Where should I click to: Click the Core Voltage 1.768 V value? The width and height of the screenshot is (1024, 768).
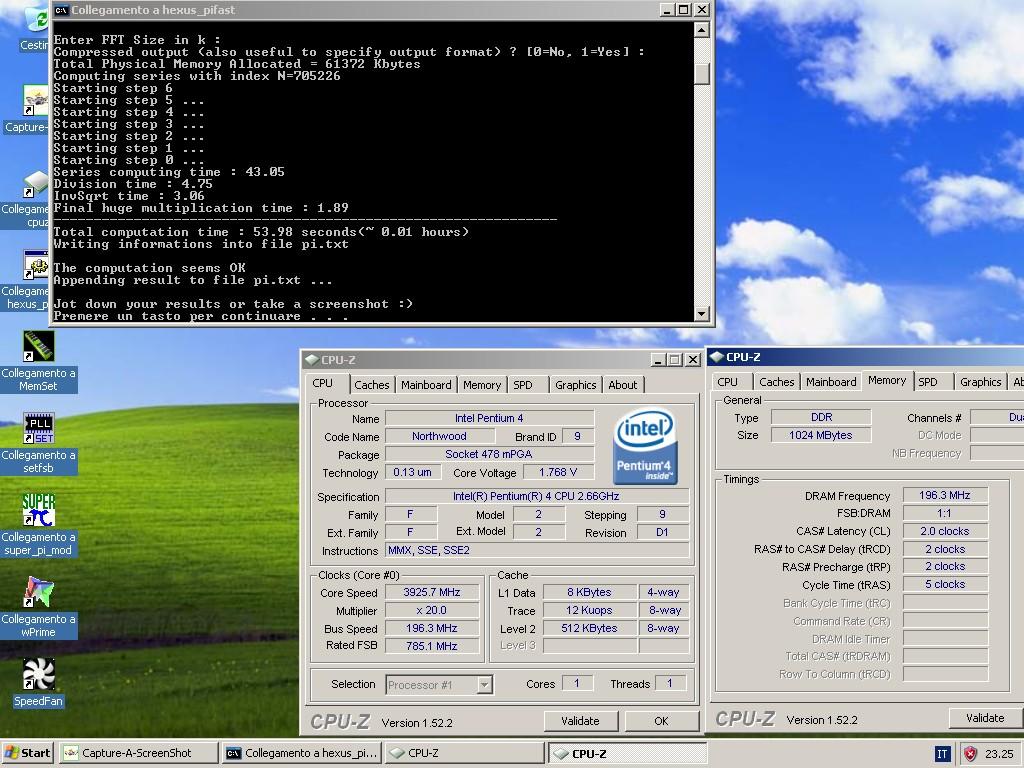tap(558, 472)
